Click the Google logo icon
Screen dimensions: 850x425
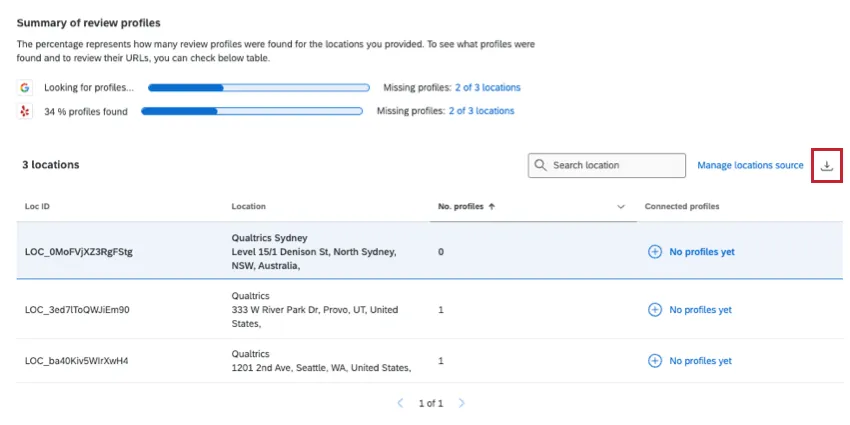[x=25, y=88]
